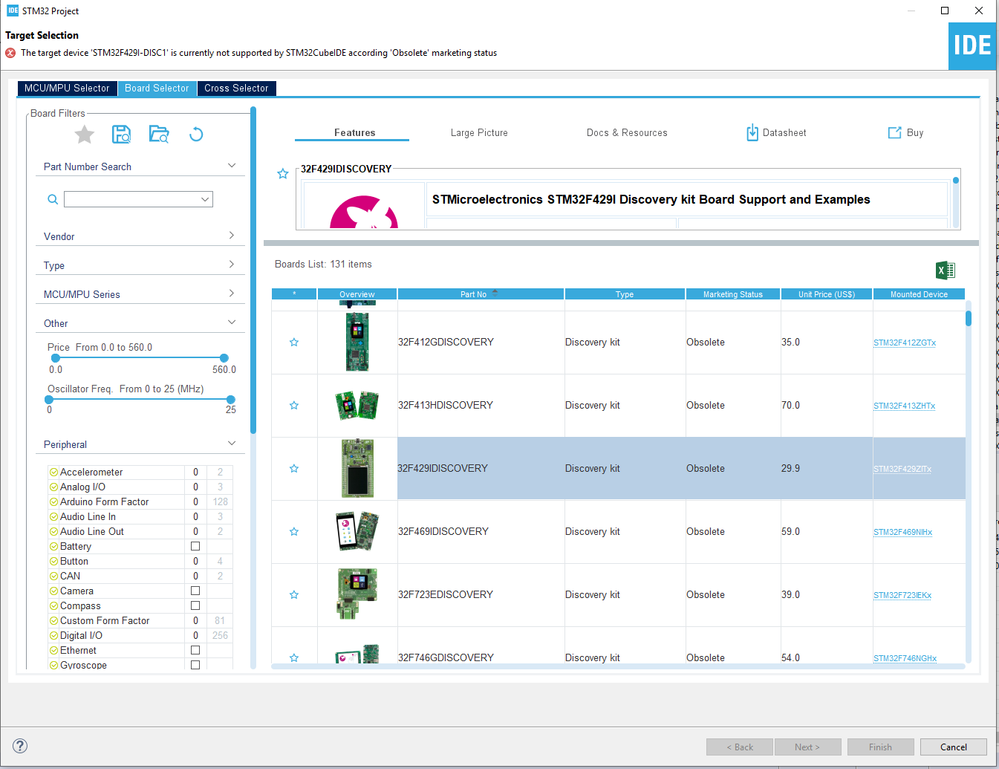Viewport: 999px width, 769px height.
Task: Select the 32F412GDISCOVERY board thumbnail
Action: click(357, 342)
